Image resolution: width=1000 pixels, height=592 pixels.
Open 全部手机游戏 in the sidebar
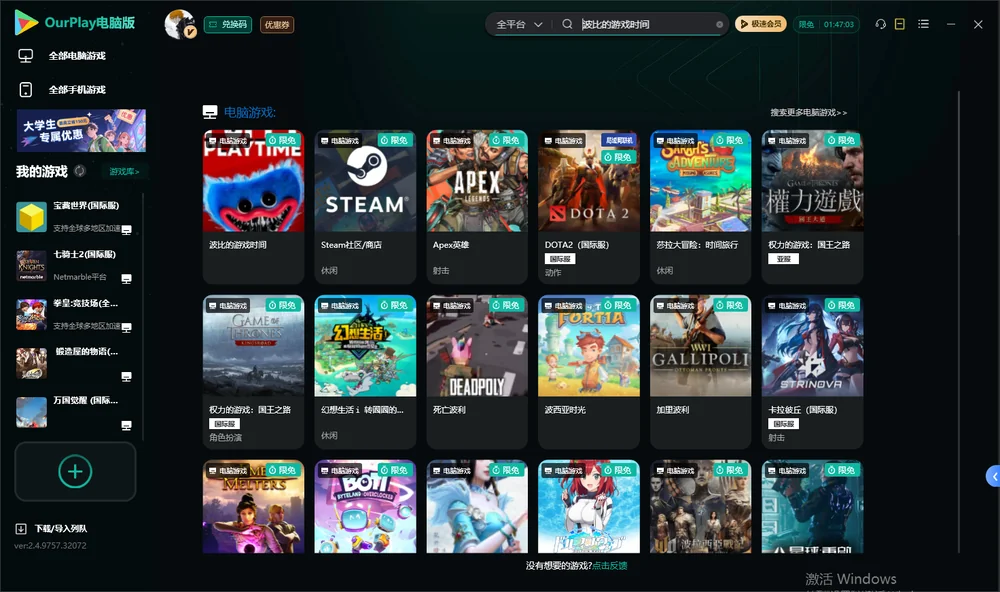coord(62,89)
